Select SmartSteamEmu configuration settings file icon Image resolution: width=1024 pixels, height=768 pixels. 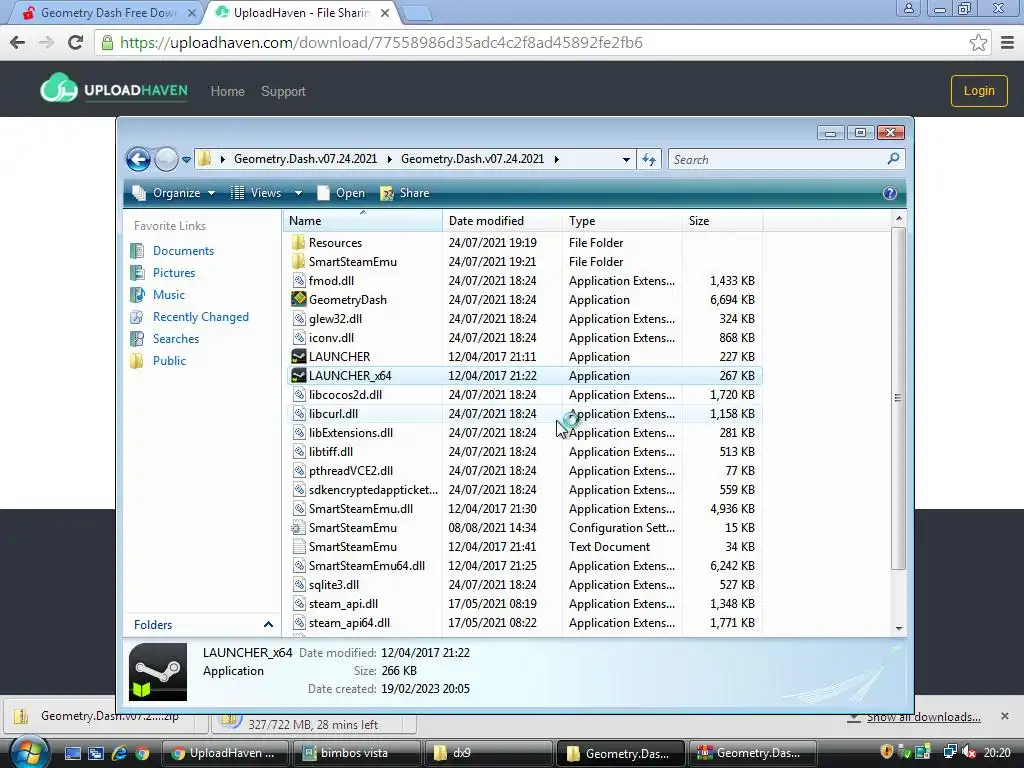(298, 528)
